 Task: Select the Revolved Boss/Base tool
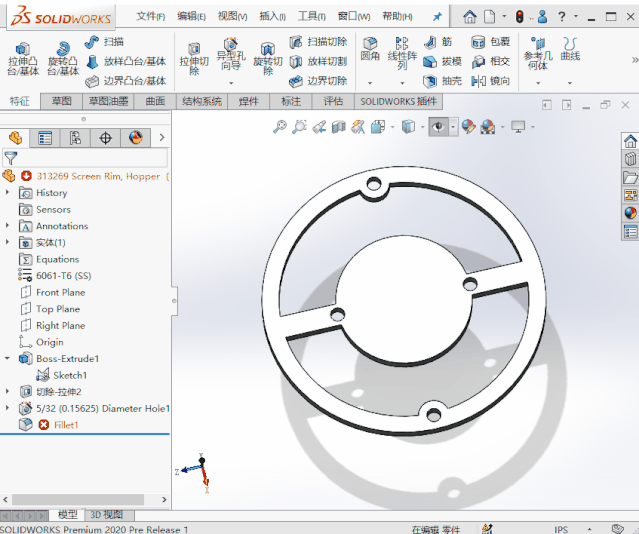click(x=62, y=50)
